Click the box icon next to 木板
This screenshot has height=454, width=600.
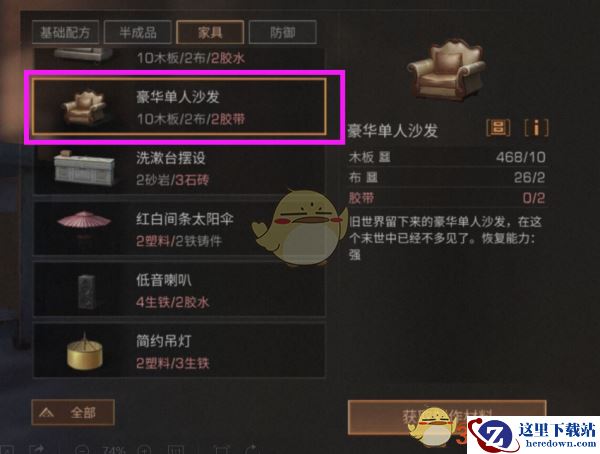tap(384, 157)
